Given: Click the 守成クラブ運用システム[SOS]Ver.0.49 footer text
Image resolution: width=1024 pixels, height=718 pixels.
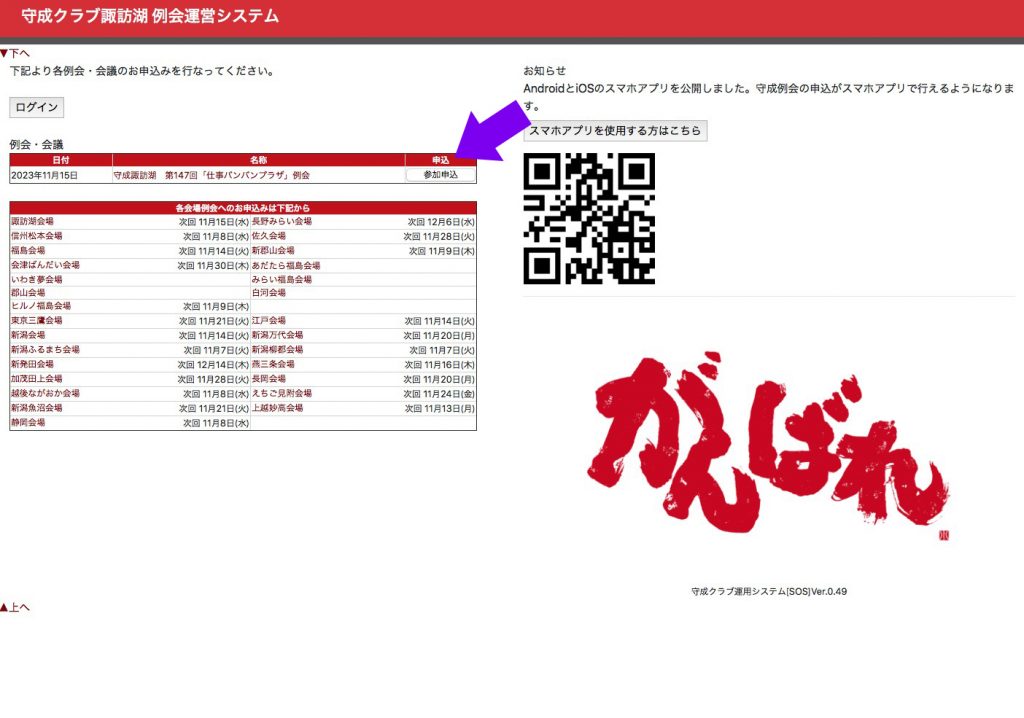Looking at the screenshot, I should pos(769,591).
